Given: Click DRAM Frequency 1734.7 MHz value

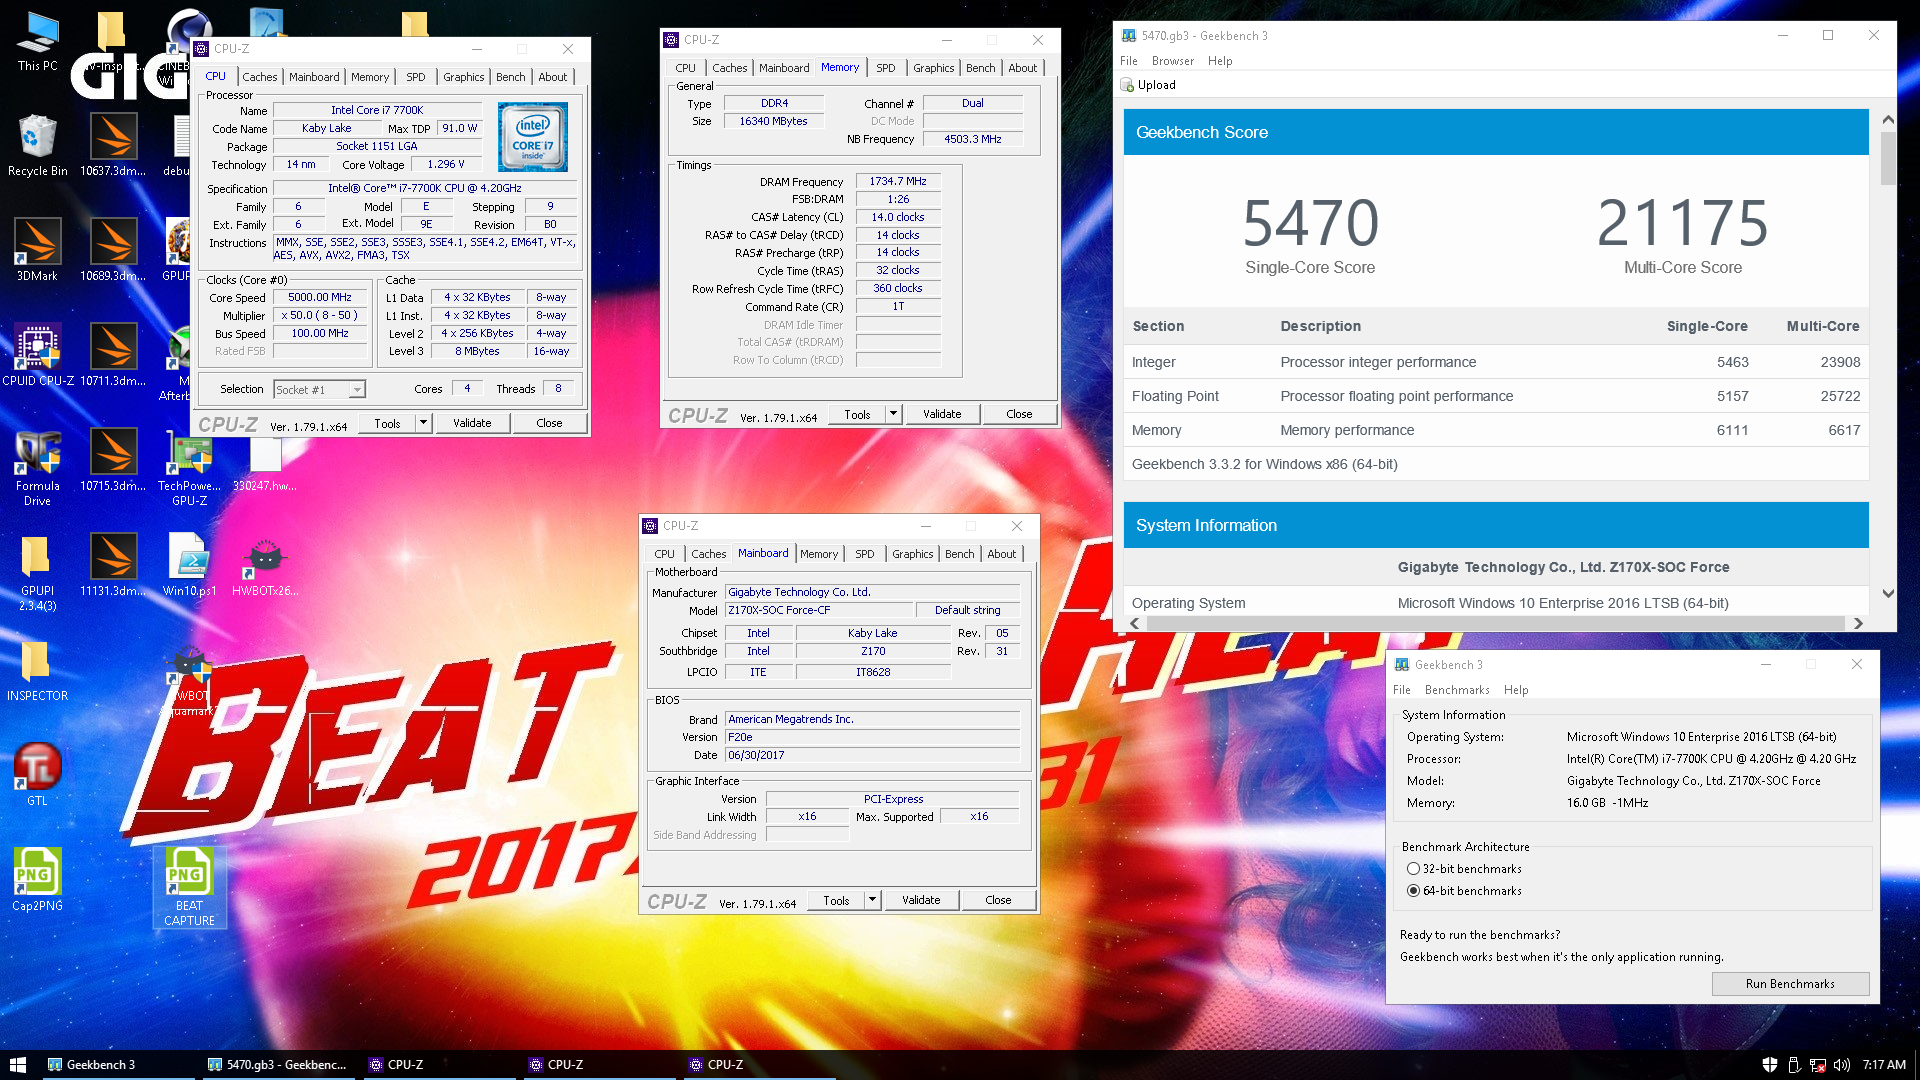Looking at the screenshot, I should click(x=898, y=182).
